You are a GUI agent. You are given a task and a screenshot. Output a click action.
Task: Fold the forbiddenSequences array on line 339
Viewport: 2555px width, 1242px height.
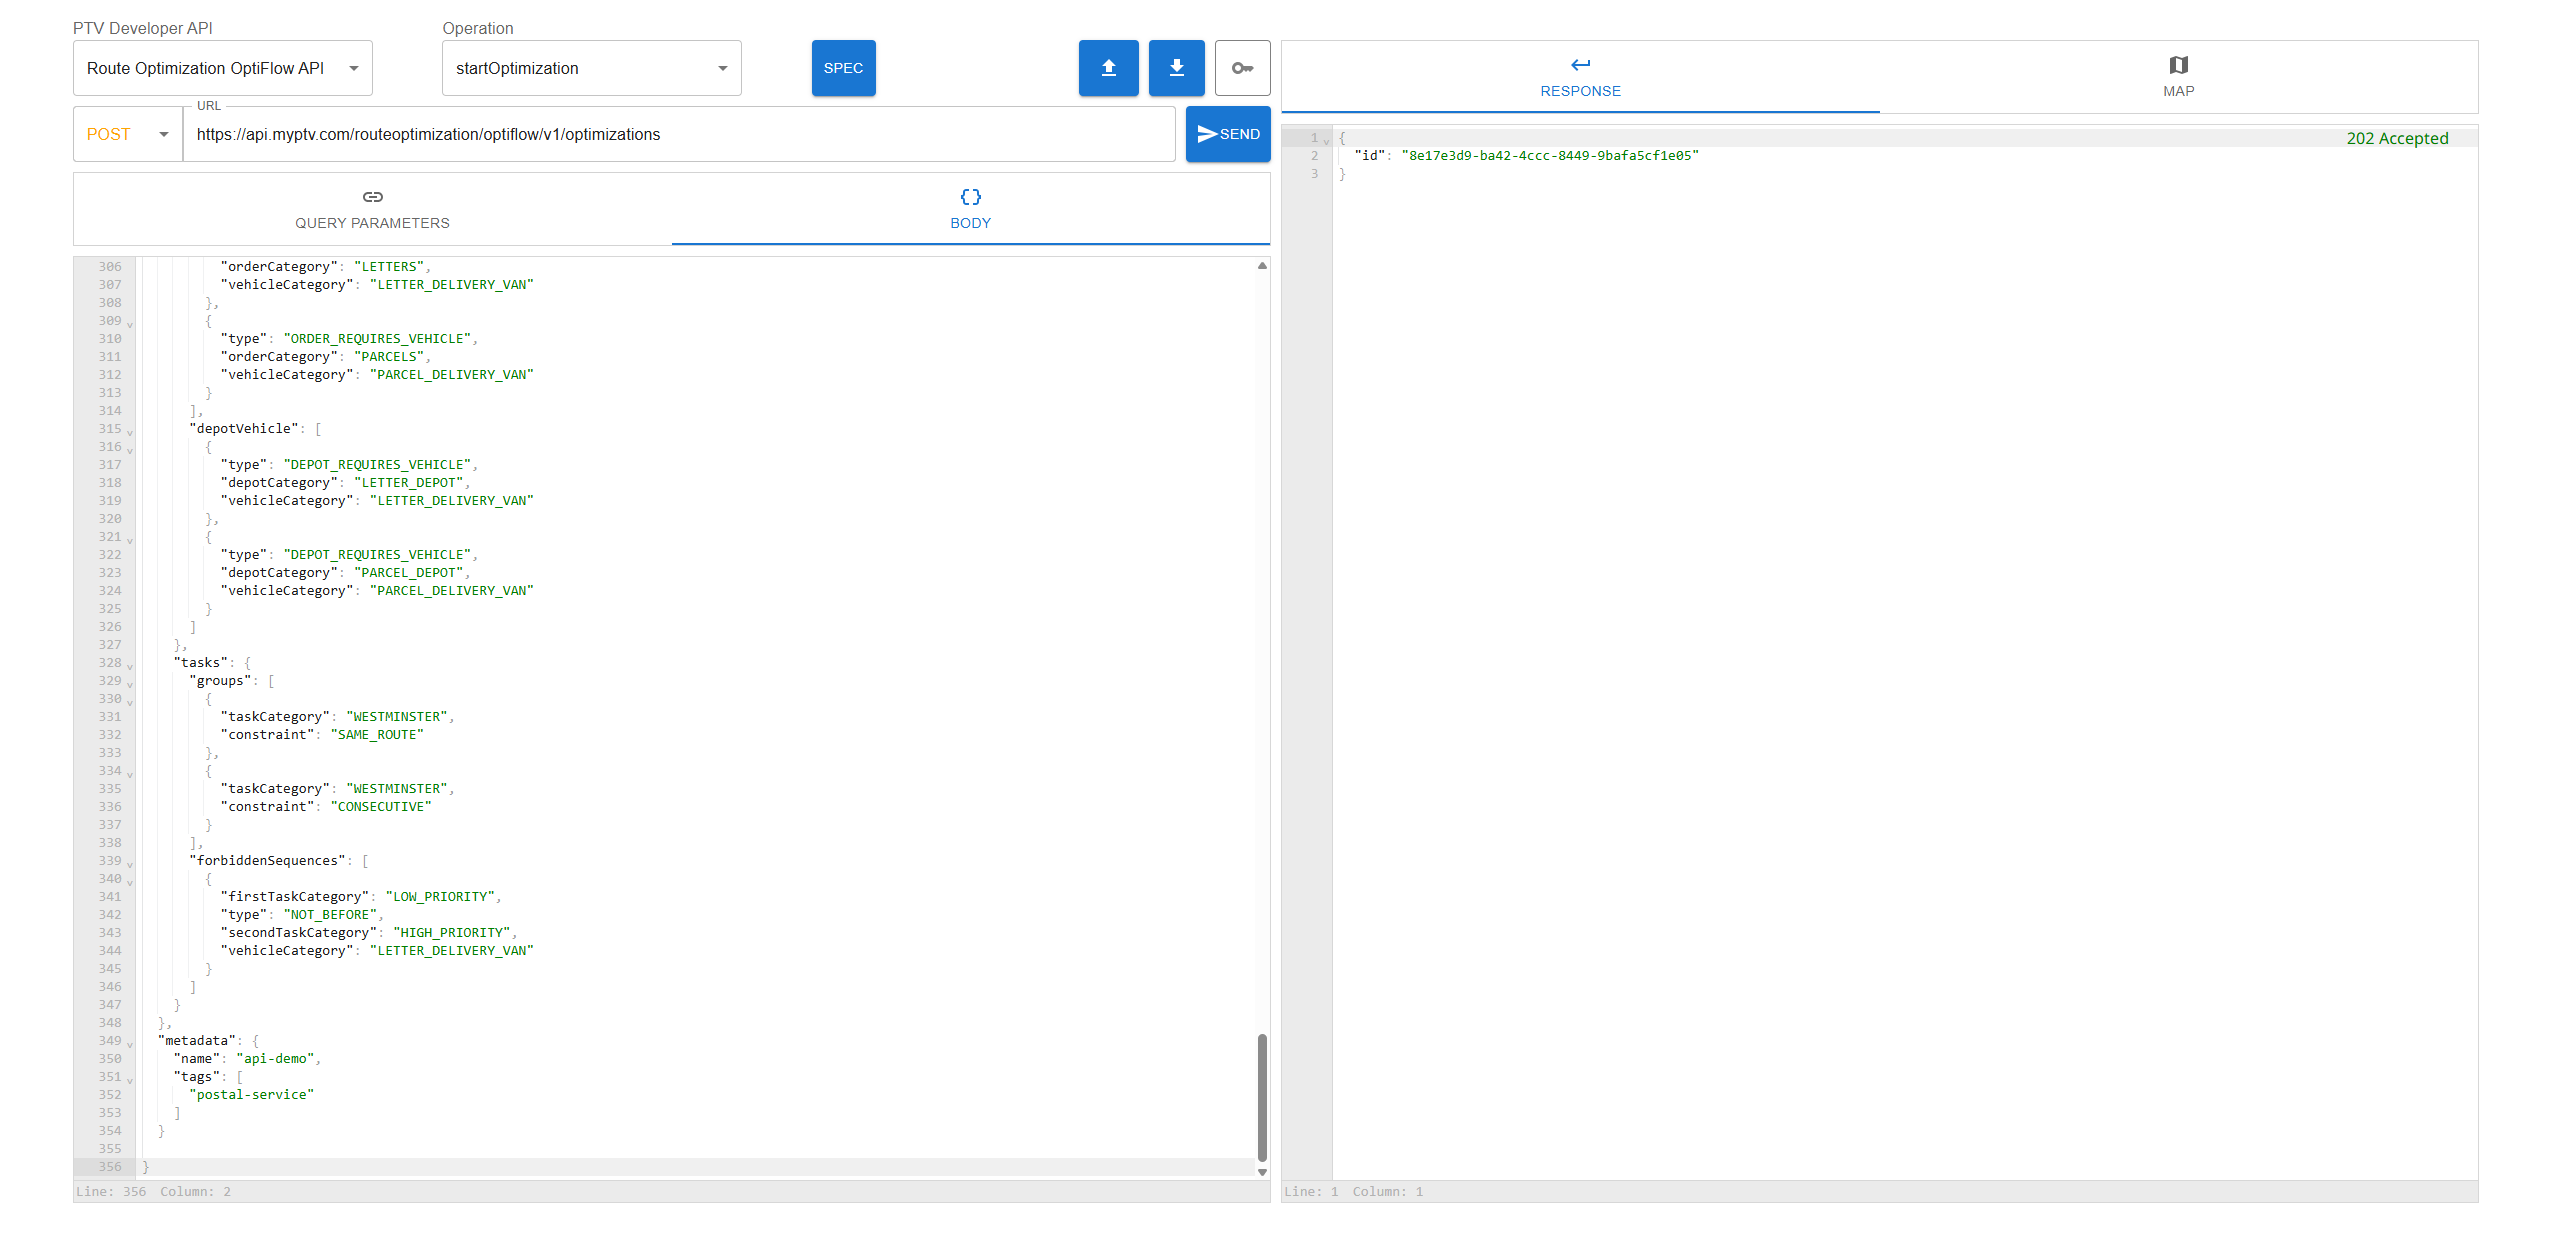click(x=130, y=863)
